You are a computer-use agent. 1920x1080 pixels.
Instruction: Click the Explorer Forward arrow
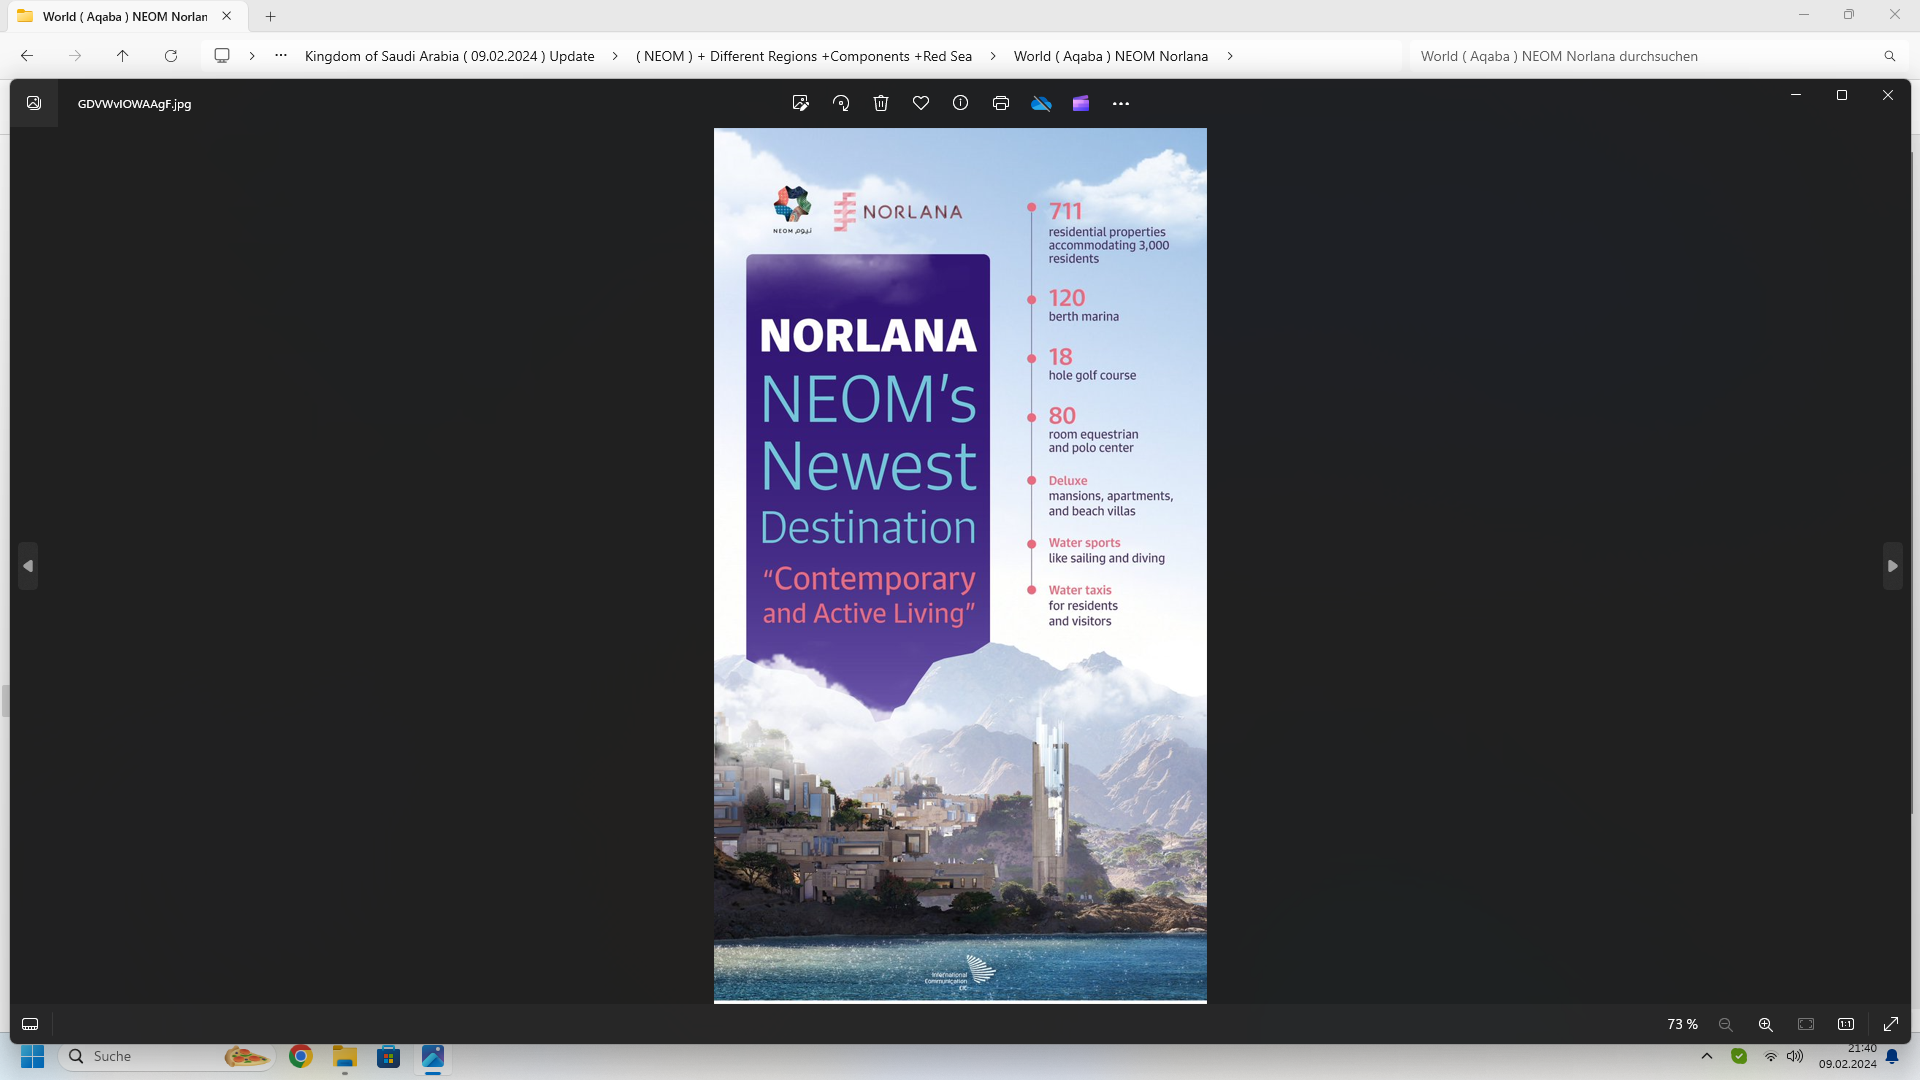pos(75,56)
